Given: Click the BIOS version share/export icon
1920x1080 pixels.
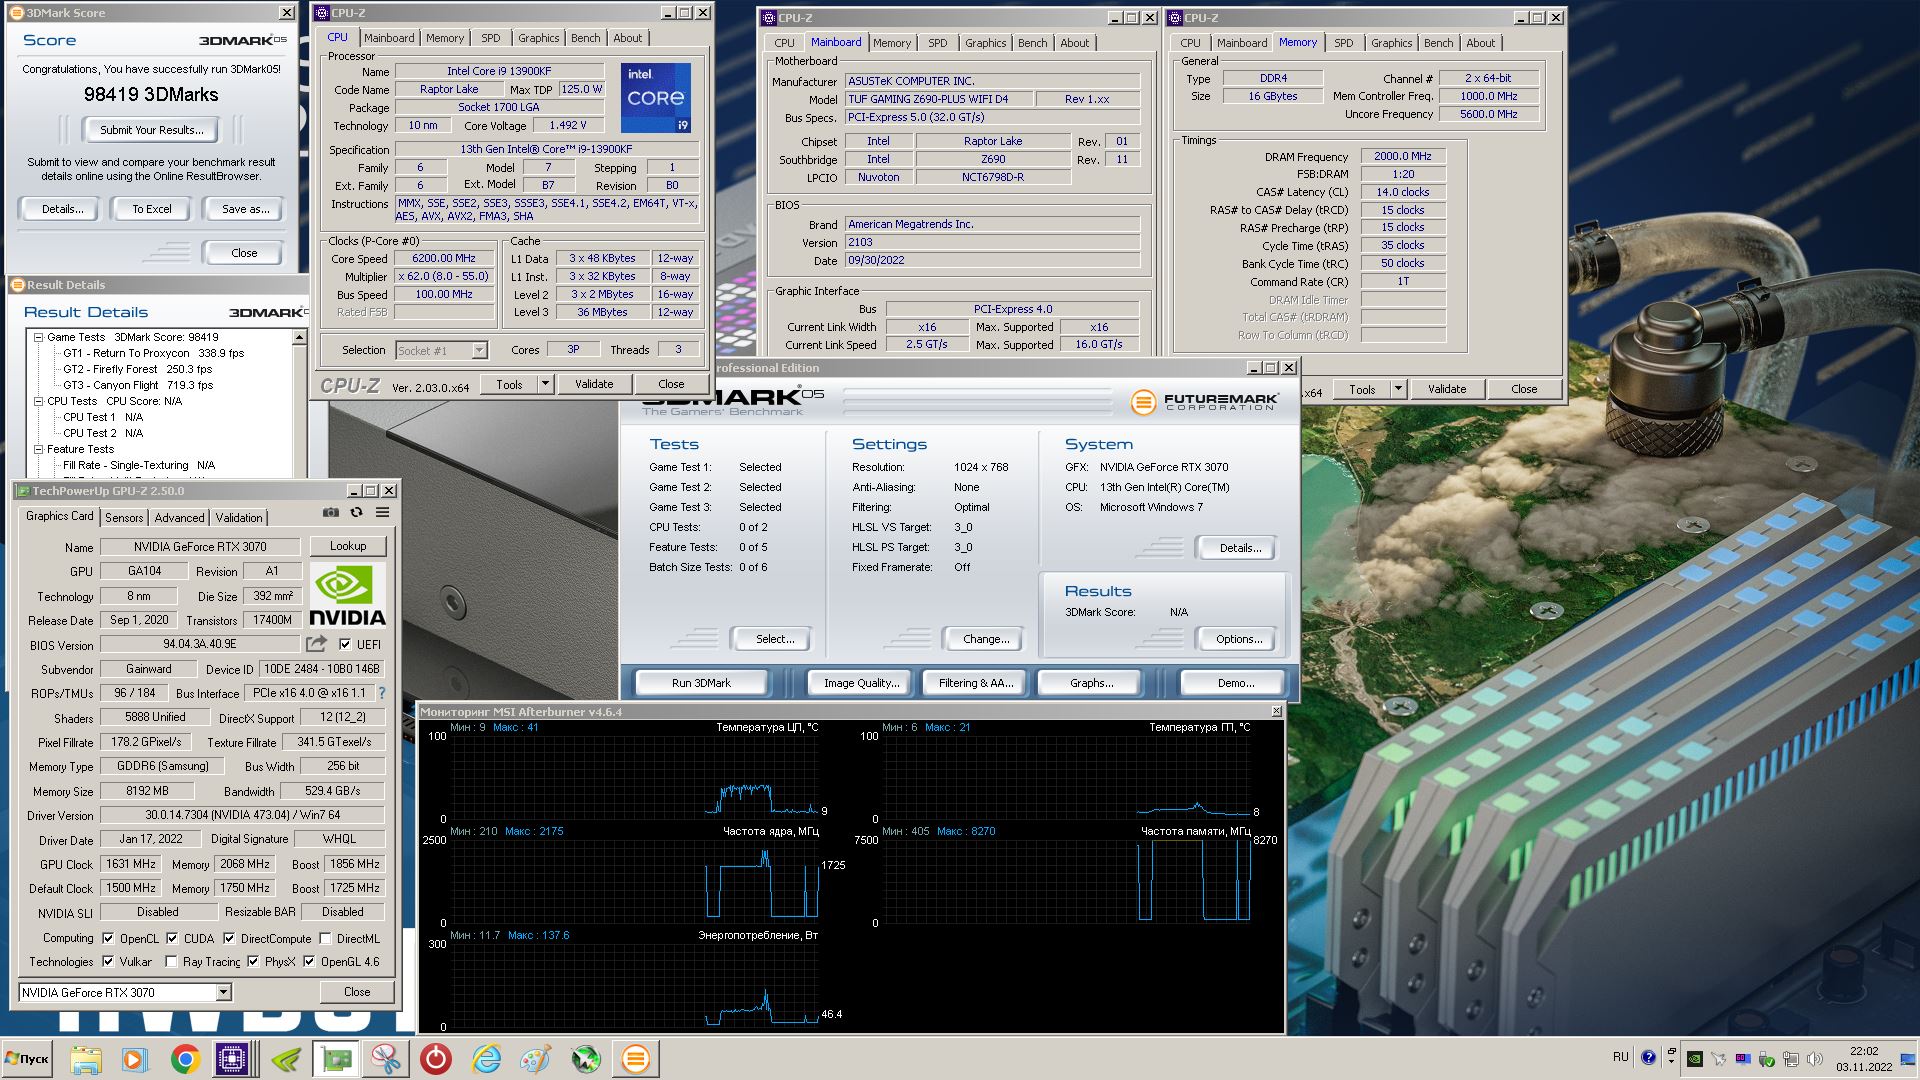Looking at the screenshot, I should 317,644.
